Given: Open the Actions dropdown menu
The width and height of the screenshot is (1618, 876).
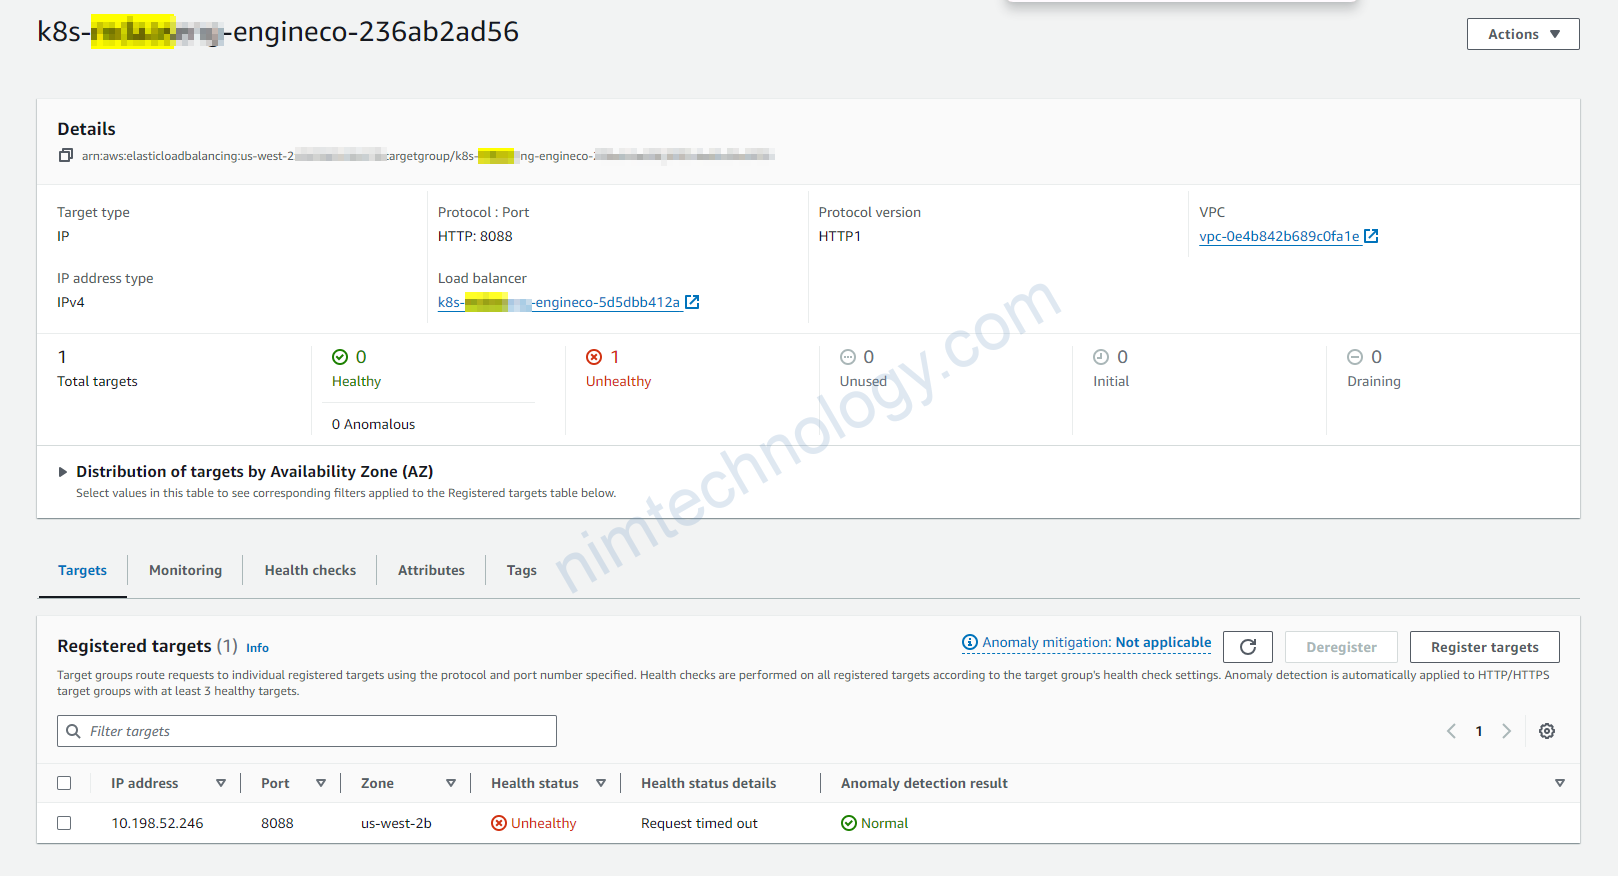Looking at the screenshot, I should [1522, 34].
